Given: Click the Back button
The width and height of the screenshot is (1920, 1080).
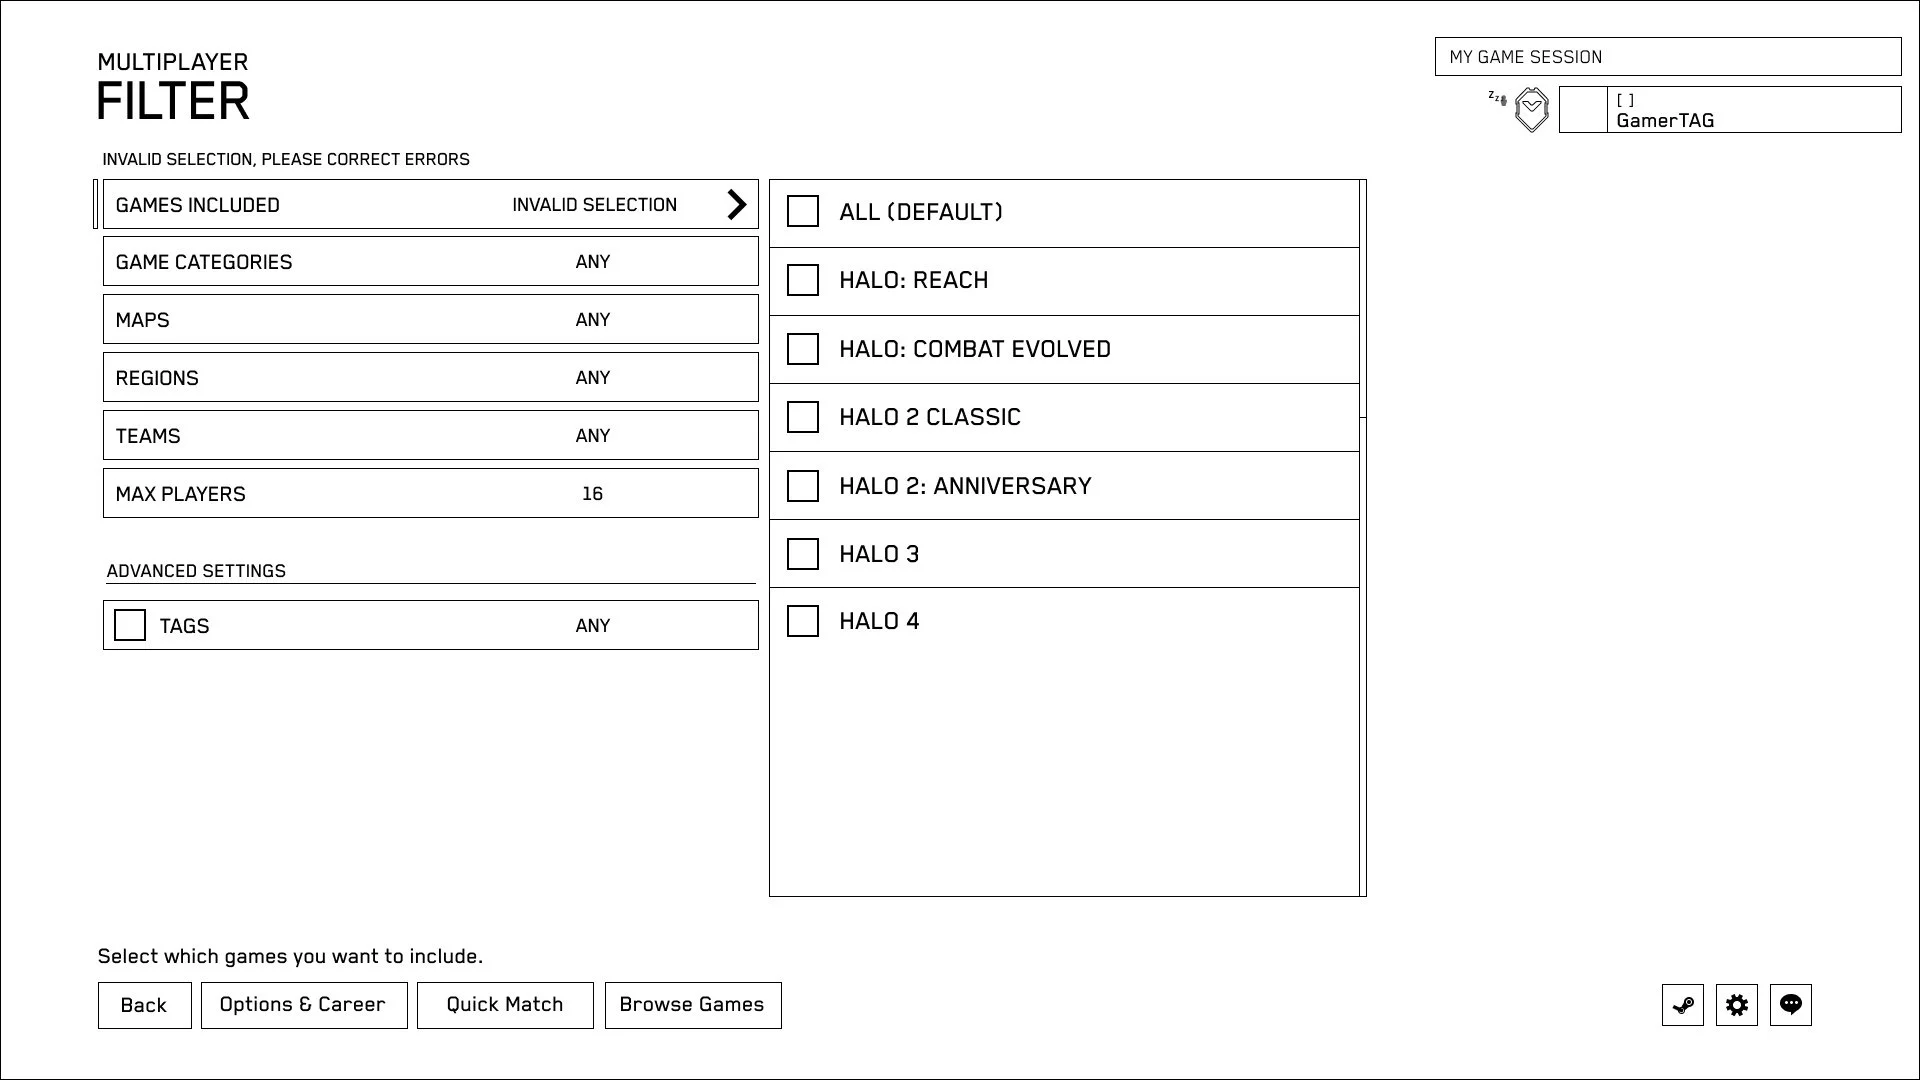Looking at the screenshot, I should coord(145,1005).
